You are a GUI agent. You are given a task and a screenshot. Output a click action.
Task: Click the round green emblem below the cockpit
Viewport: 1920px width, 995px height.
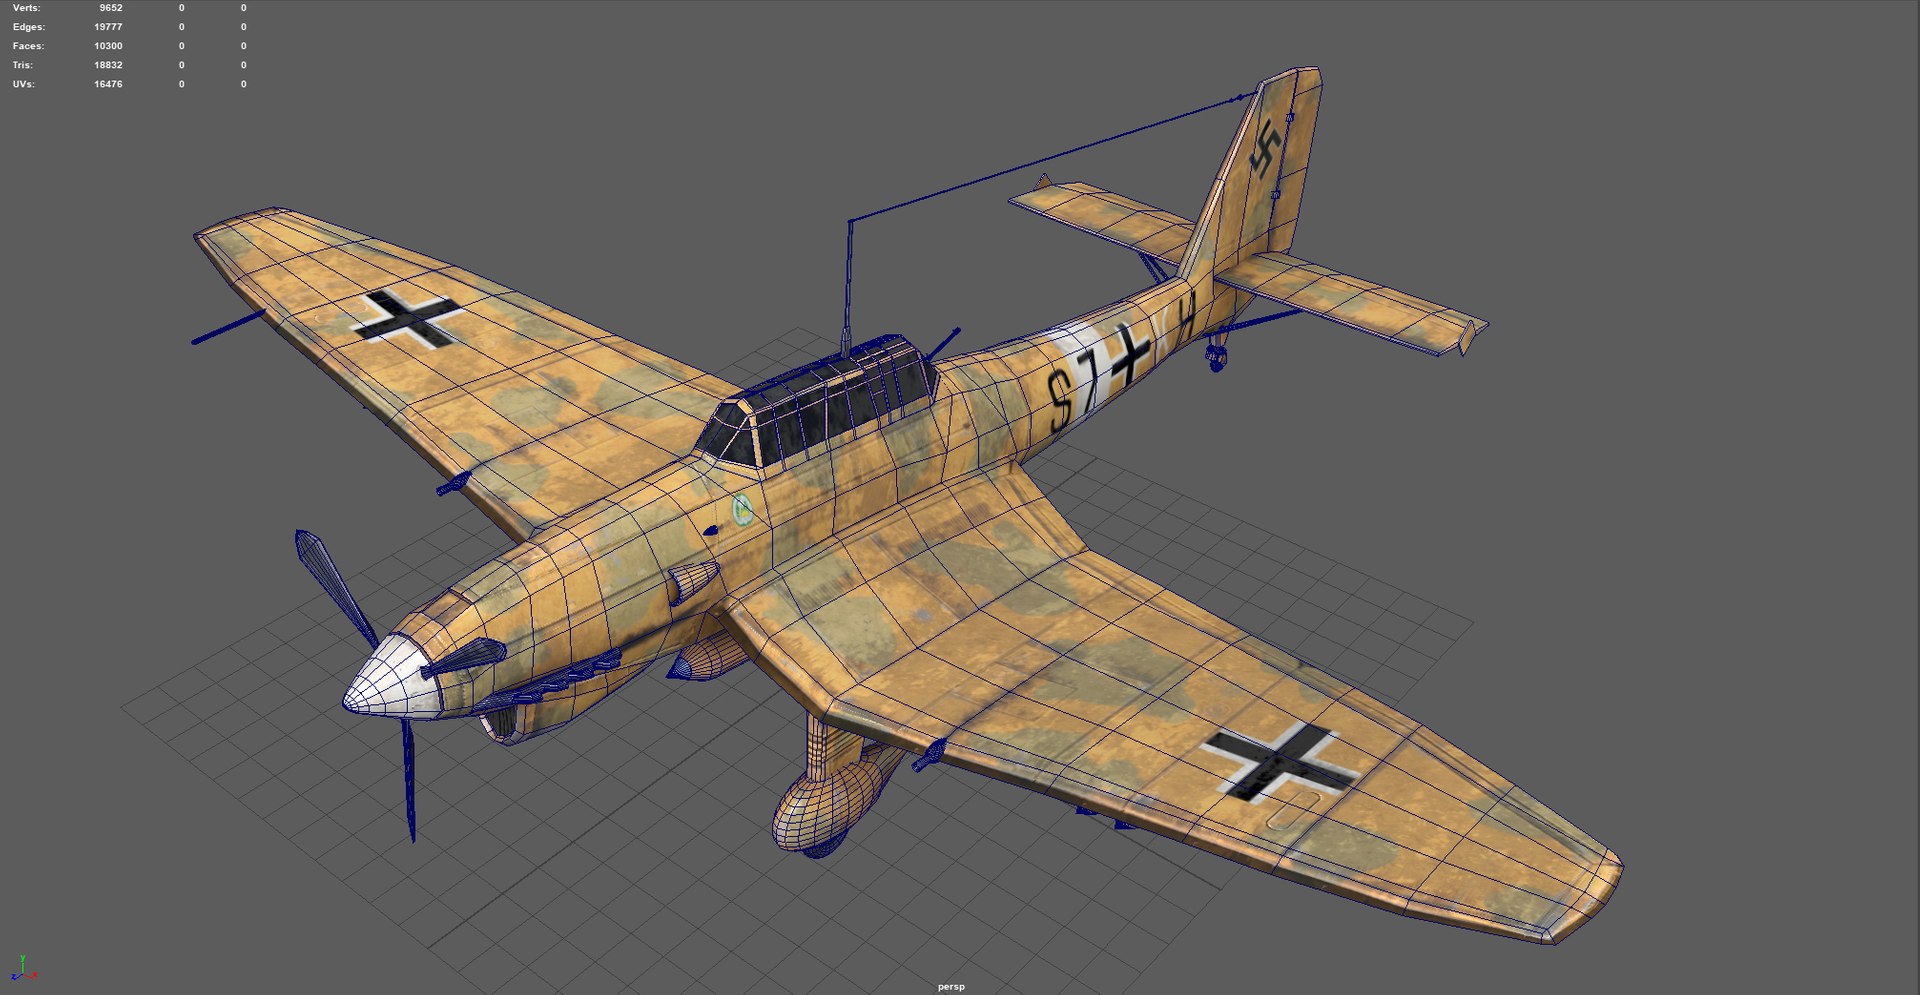[x=742, y=509]
